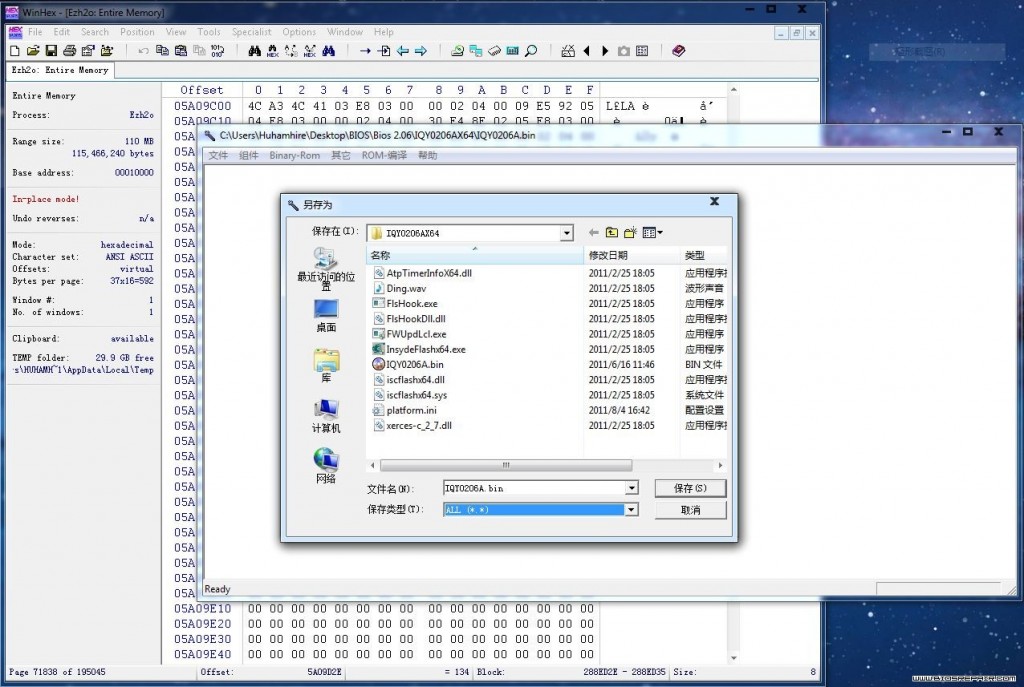
Task: Go back with save dialog arrow icon
Action: point(593,232)
